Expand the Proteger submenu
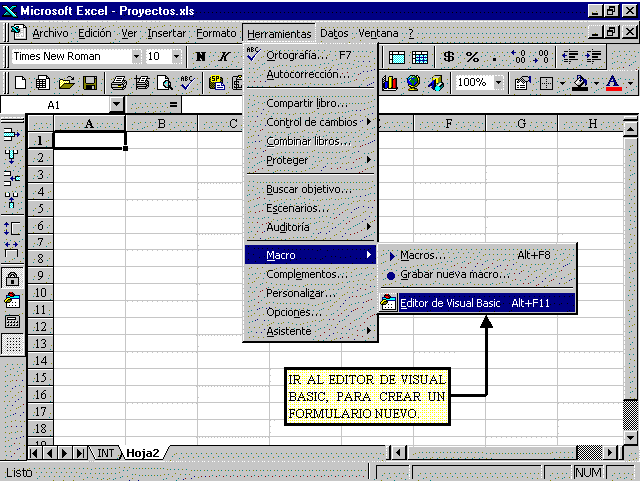The image size is (640, 481). tap(311, 160)
